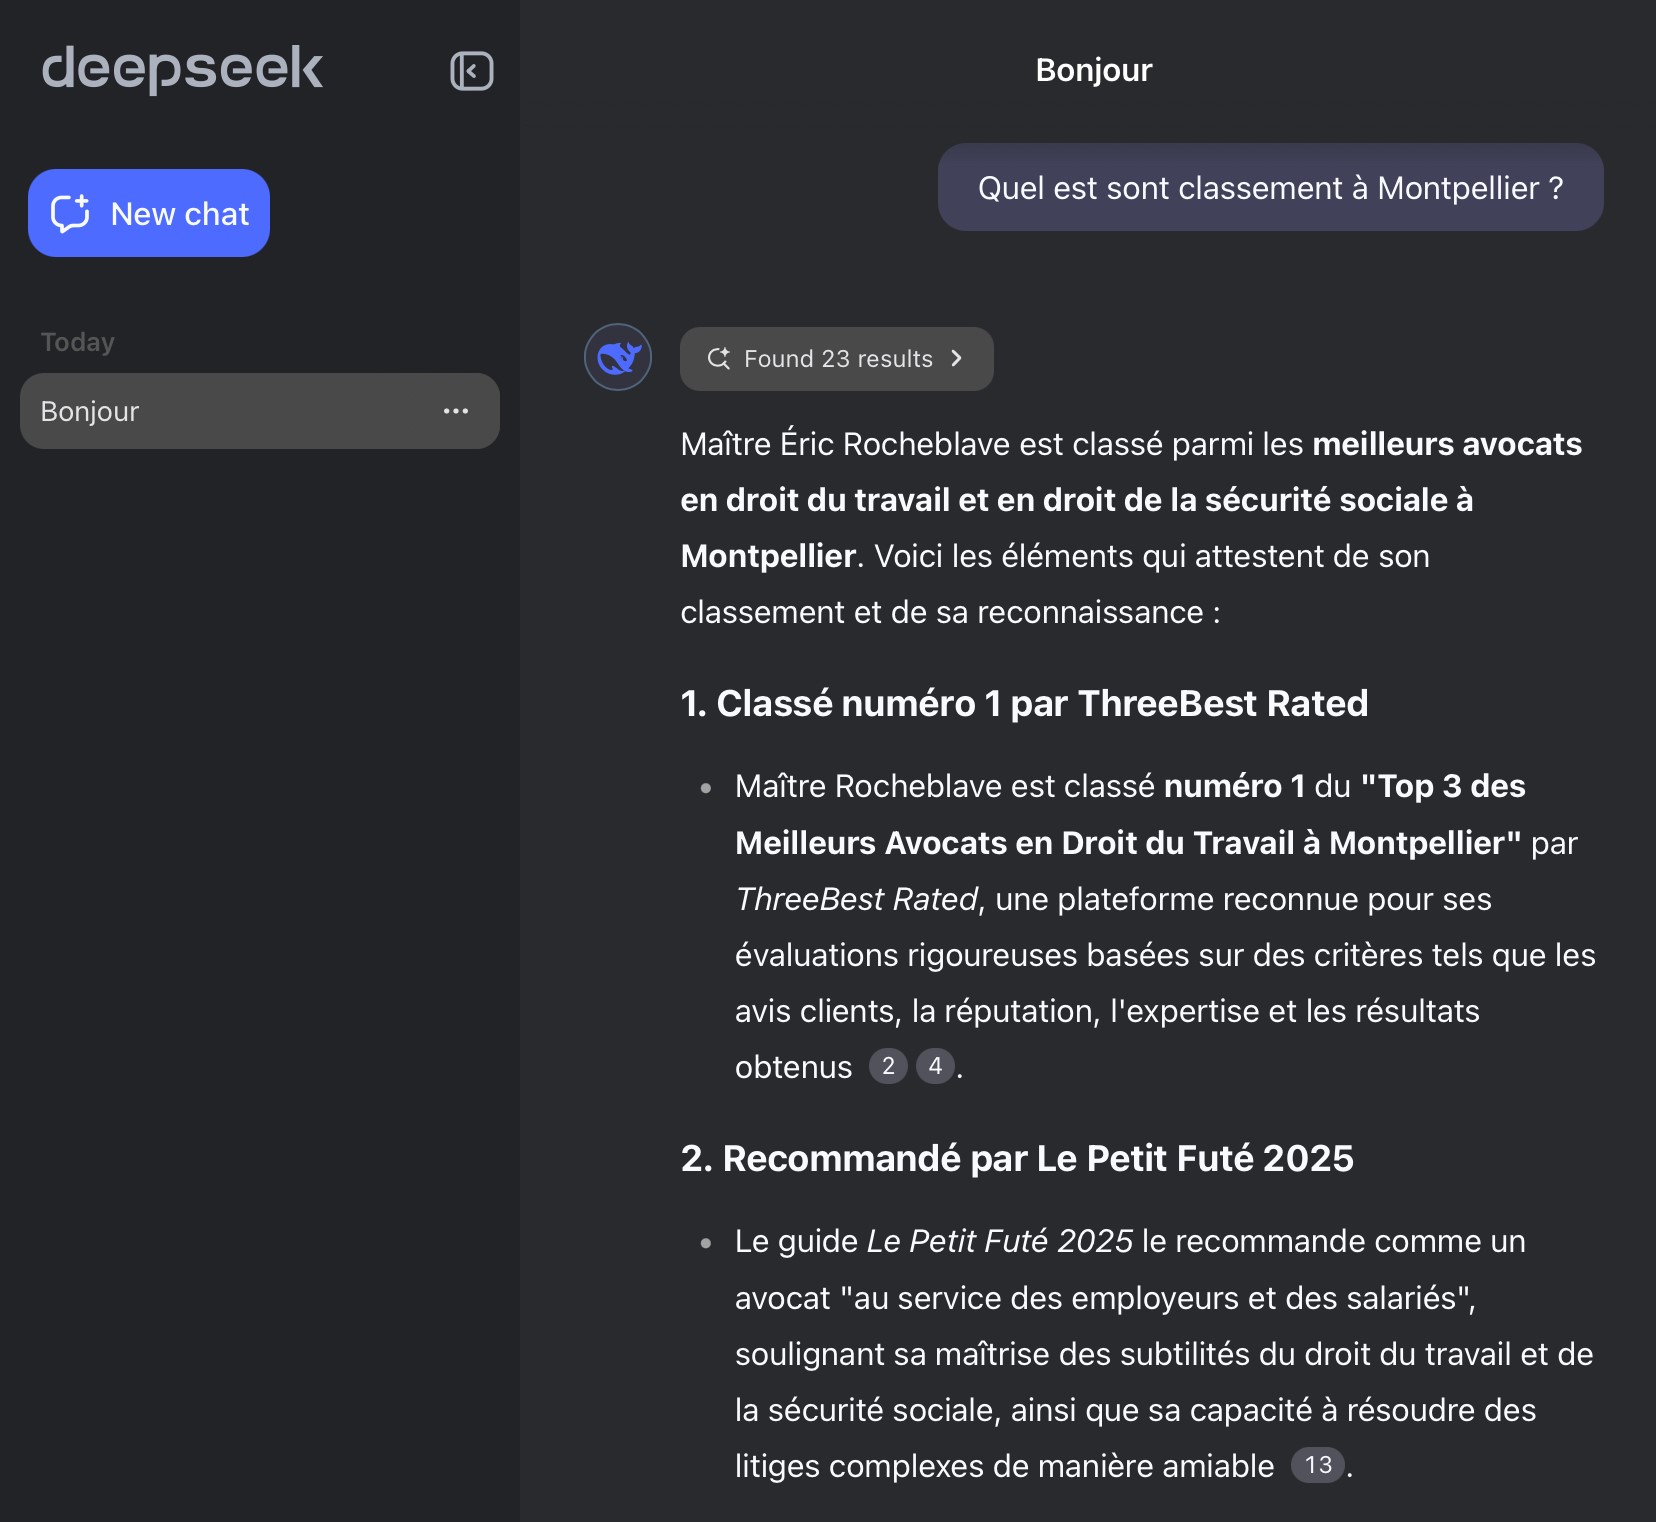Click heading Classé numéro 1 par ThreeBest Rated
1656x1522 pixels.
(x=1024, y=703)
